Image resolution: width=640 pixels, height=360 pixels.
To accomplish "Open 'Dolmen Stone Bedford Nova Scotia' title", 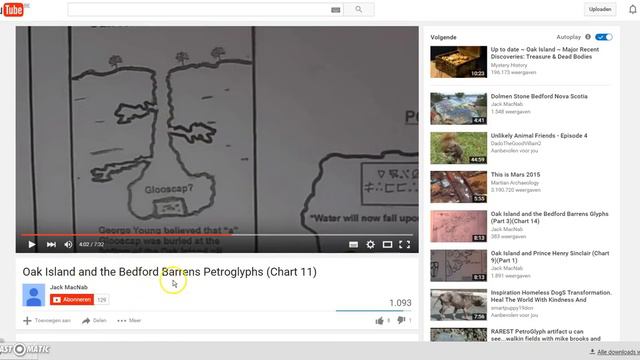I will [539, 96].
